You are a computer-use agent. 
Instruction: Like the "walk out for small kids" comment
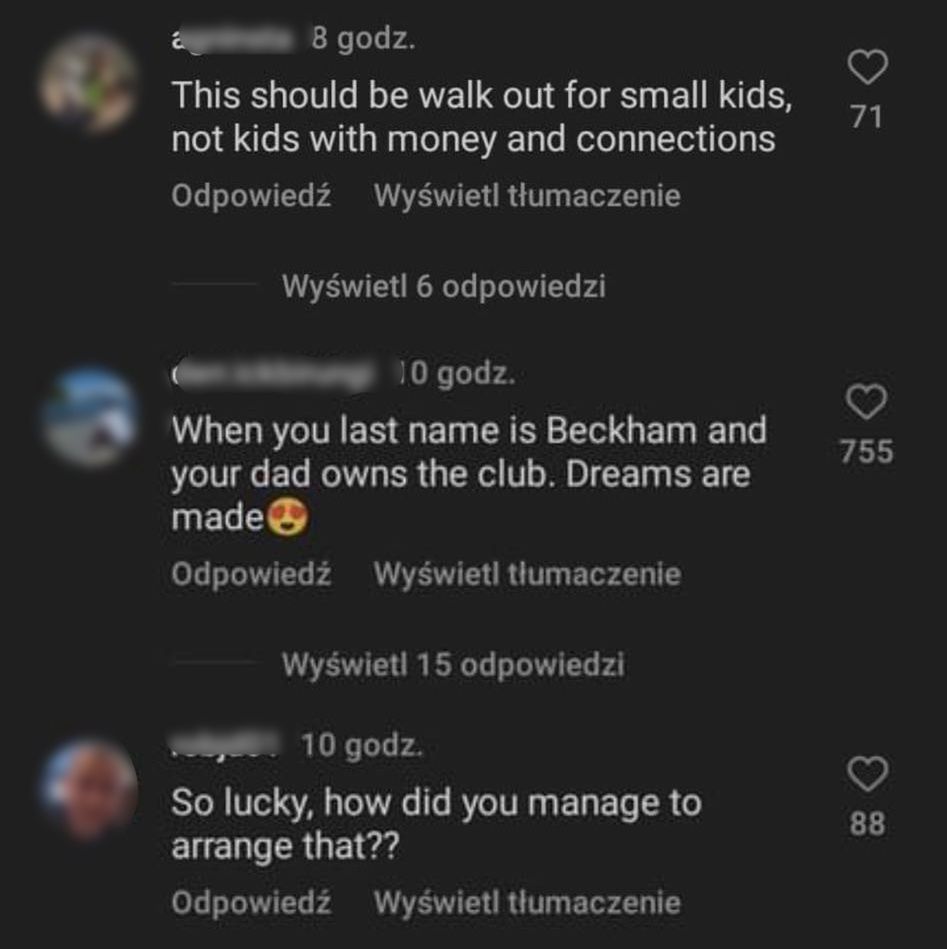pyautogui.click(x=866, y=69)
